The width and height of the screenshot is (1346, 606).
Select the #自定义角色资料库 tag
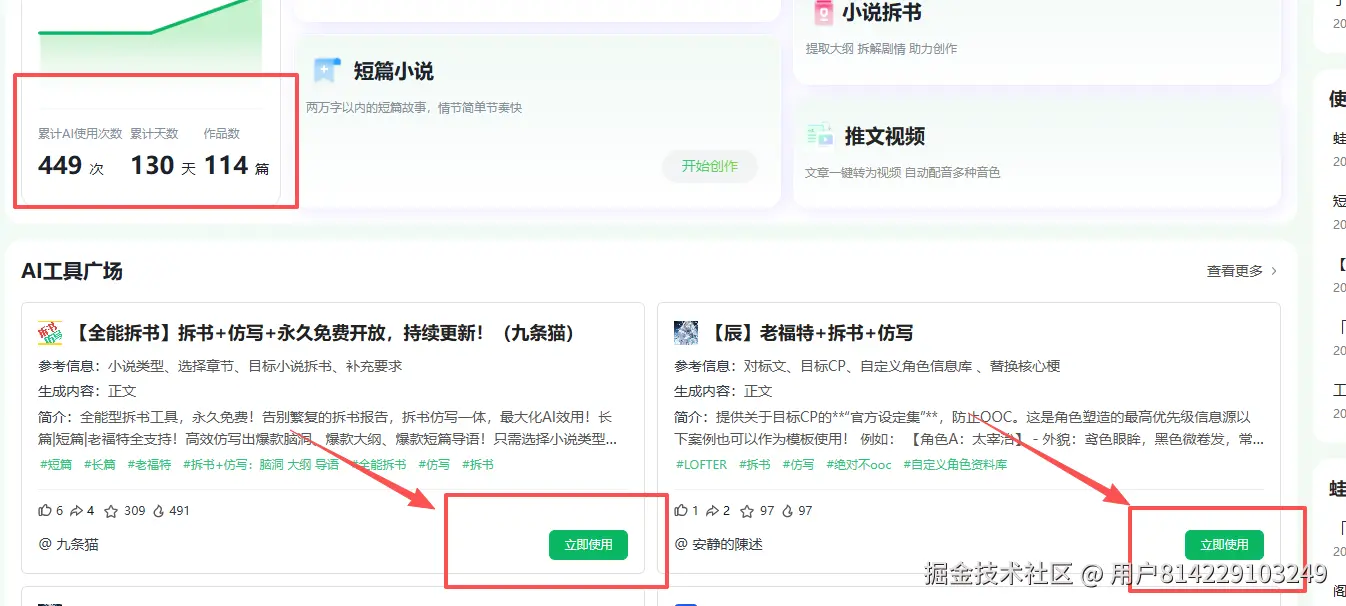pyautogui.click(x=955, y=464)
